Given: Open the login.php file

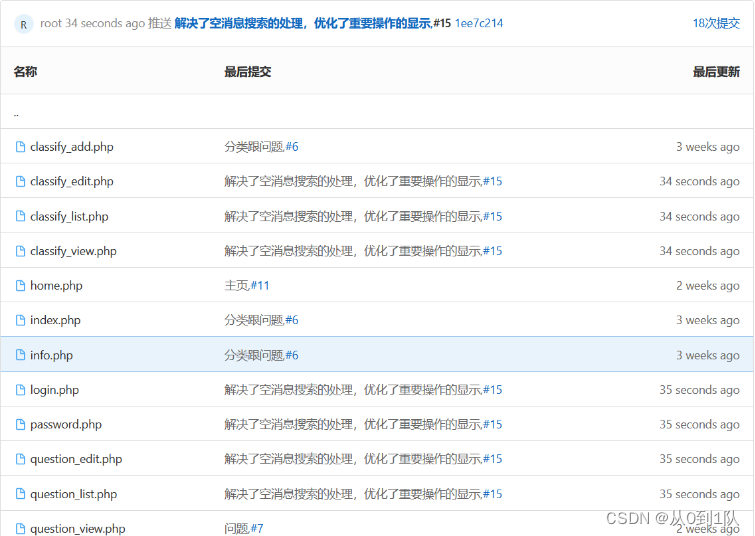Looking at the screenshot, I should coord(54,390).
